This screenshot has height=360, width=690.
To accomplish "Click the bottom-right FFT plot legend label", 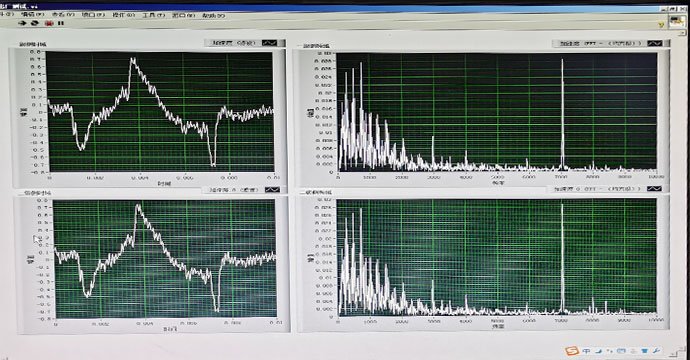I will (x=596, y=189).
